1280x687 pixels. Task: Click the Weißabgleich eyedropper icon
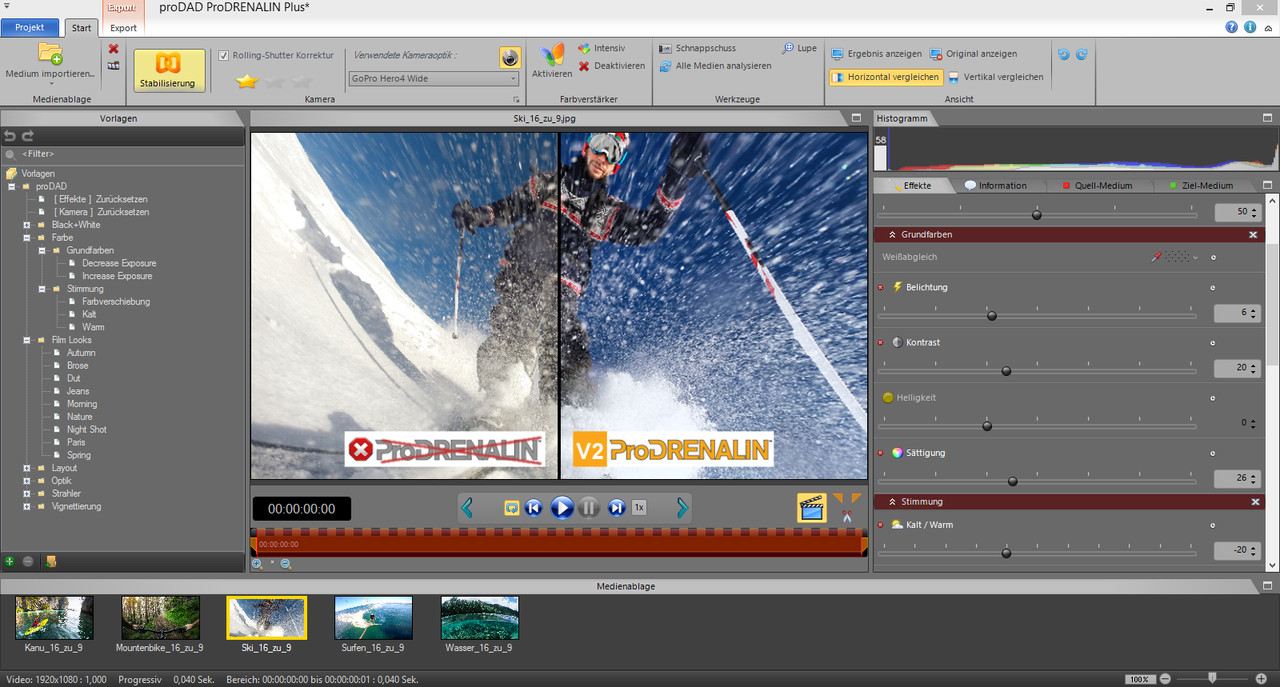point(1157,257)
